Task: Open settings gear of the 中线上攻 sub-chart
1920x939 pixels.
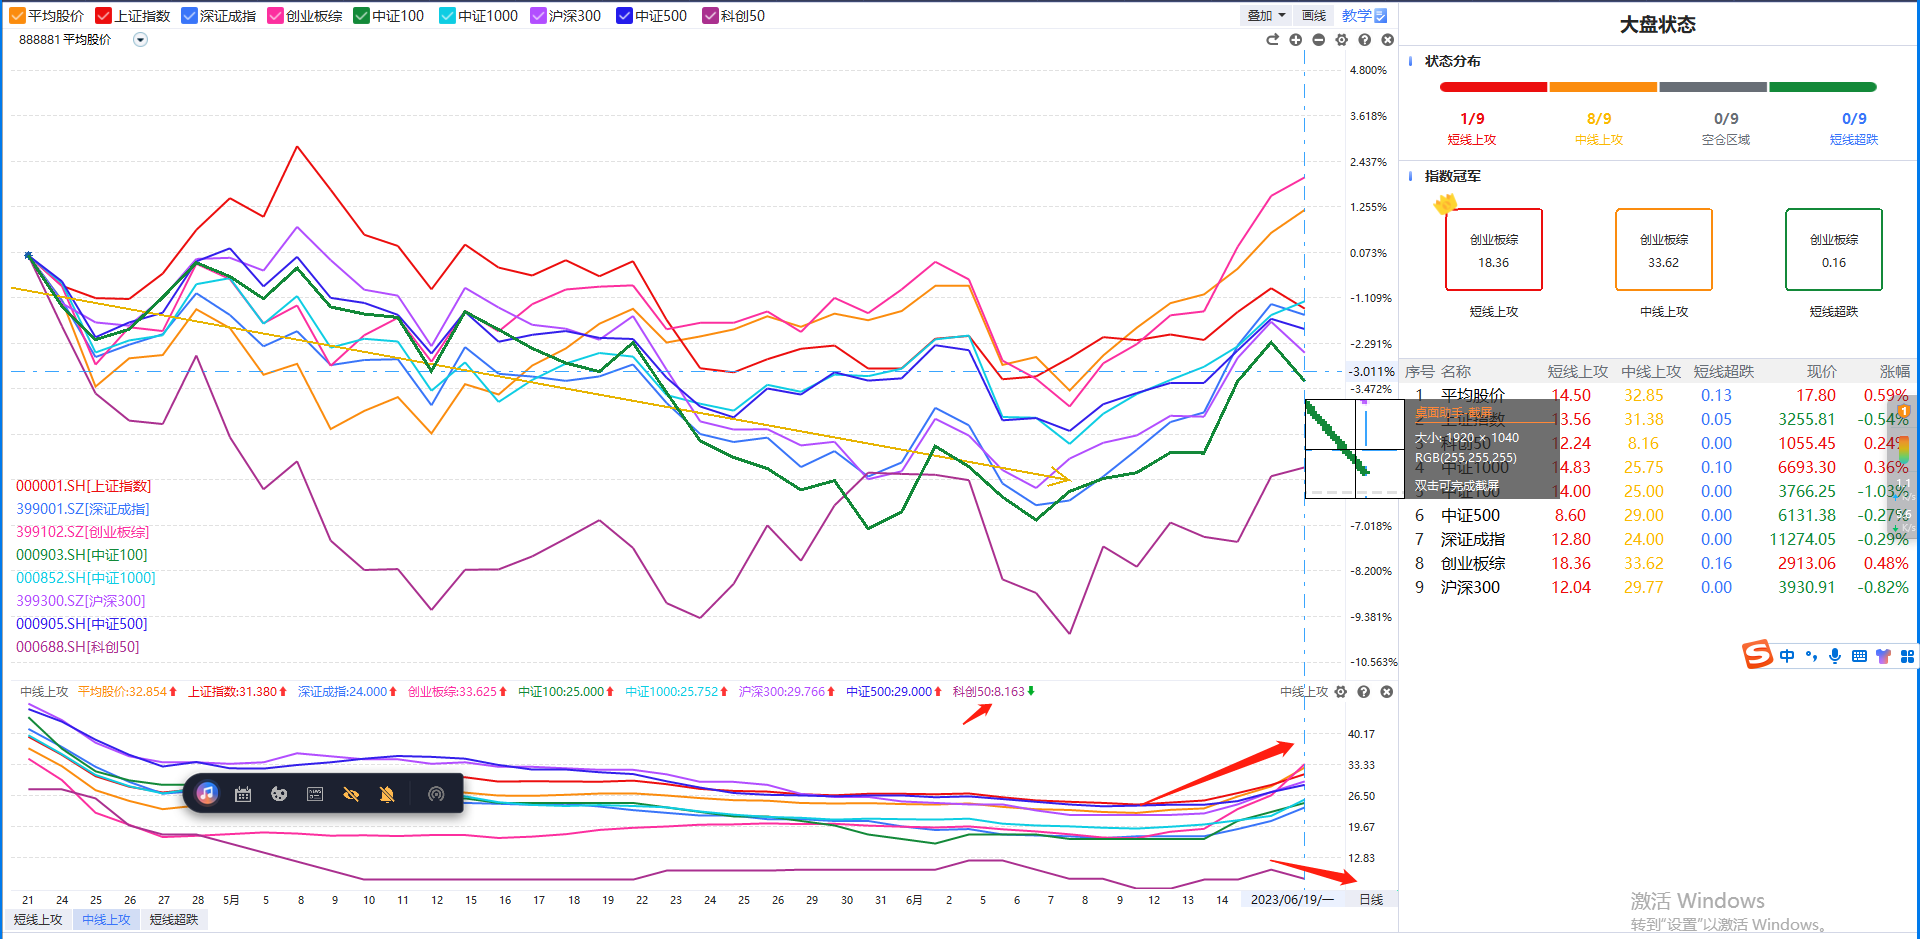Action: click(x=1341, y=692)
